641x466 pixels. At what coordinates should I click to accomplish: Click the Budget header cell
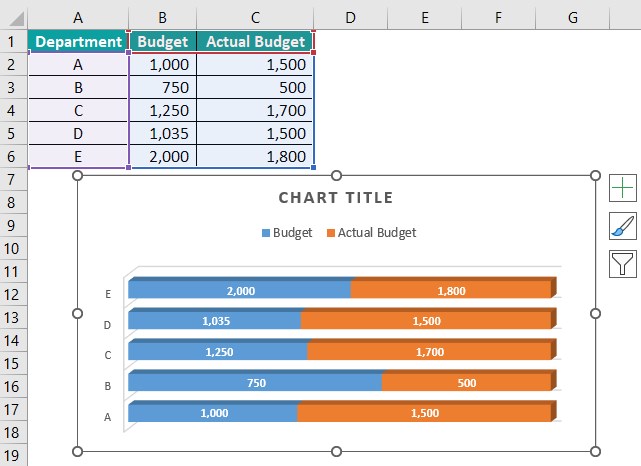pyautogui.click(x=163, y=41)
